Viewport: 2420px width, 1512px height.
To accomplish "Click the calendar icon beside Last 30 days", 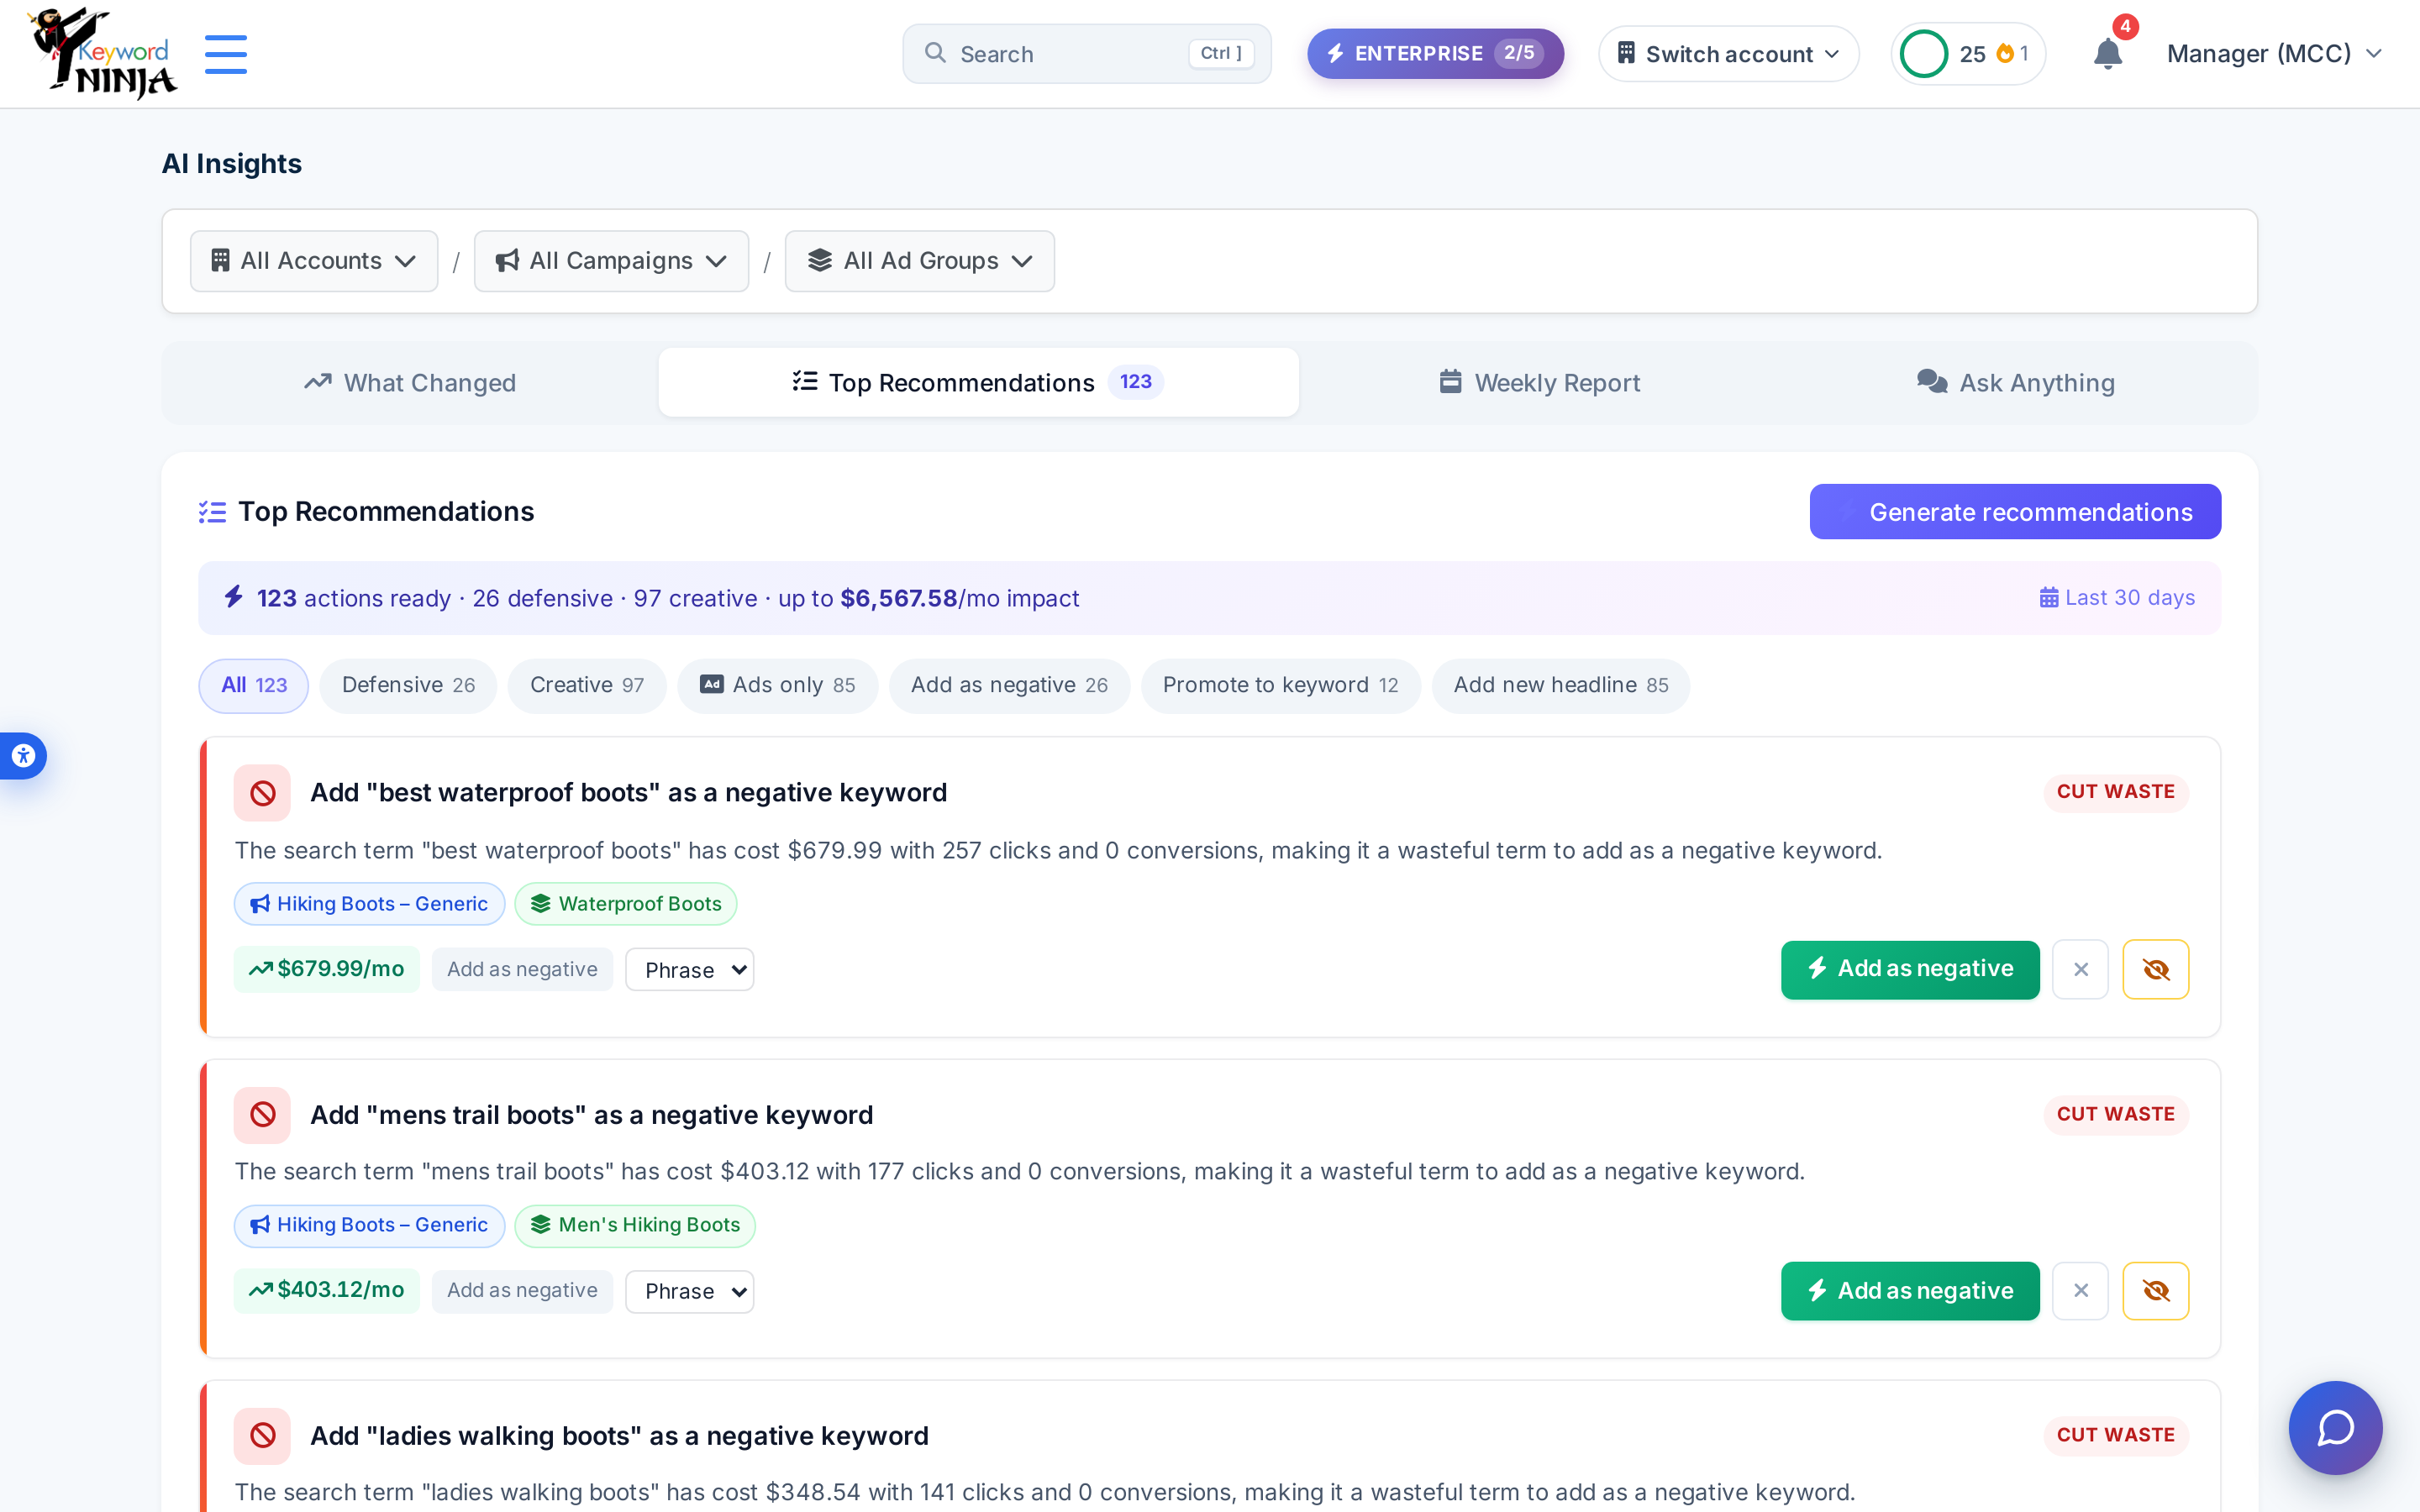I will [2049, 598].
